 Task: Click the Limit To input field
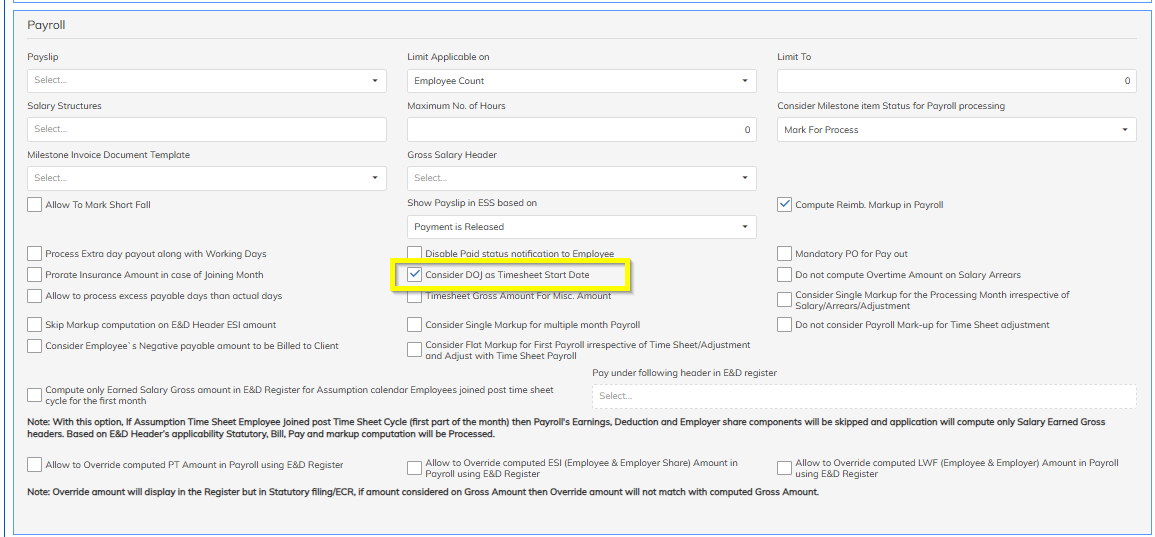[x=957, y=80]
